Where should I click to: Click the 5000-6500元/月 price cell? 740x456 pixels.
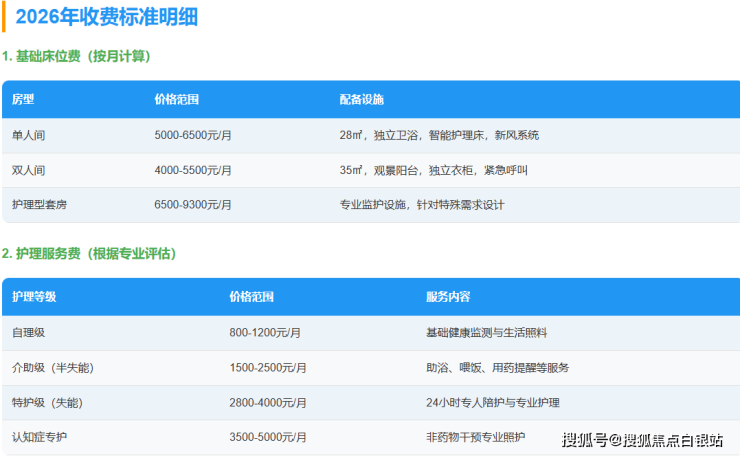click(x=193, y=135)
